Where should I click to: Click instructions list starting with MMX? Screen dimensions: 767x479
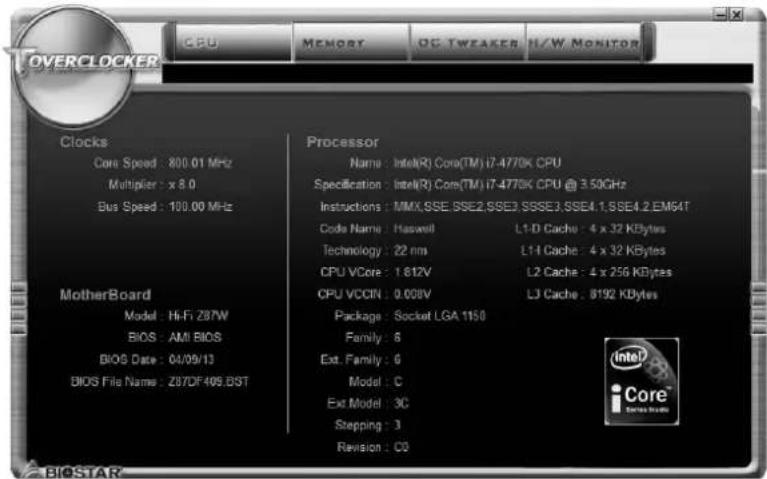541,206
